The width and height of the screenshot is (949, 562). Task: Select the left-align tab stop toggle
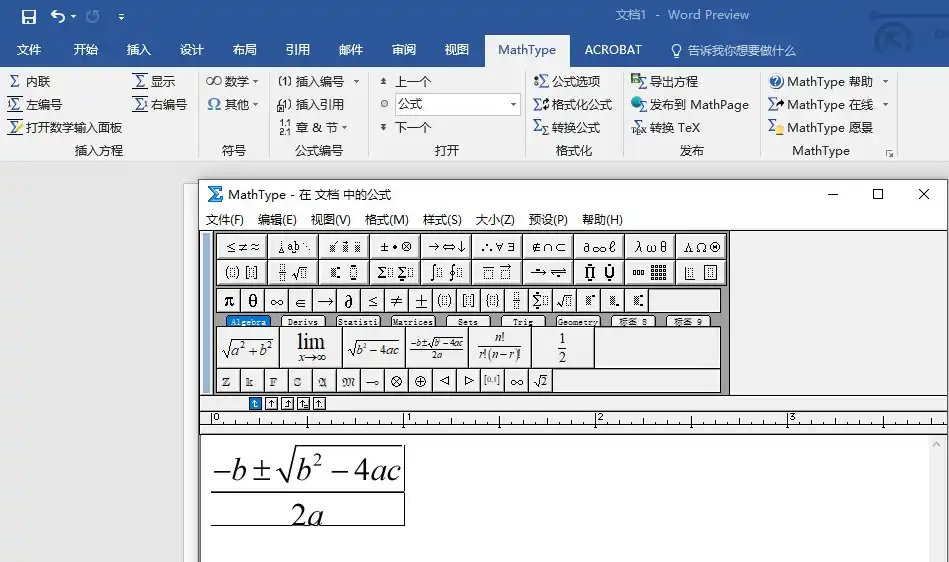coord(255,404)
